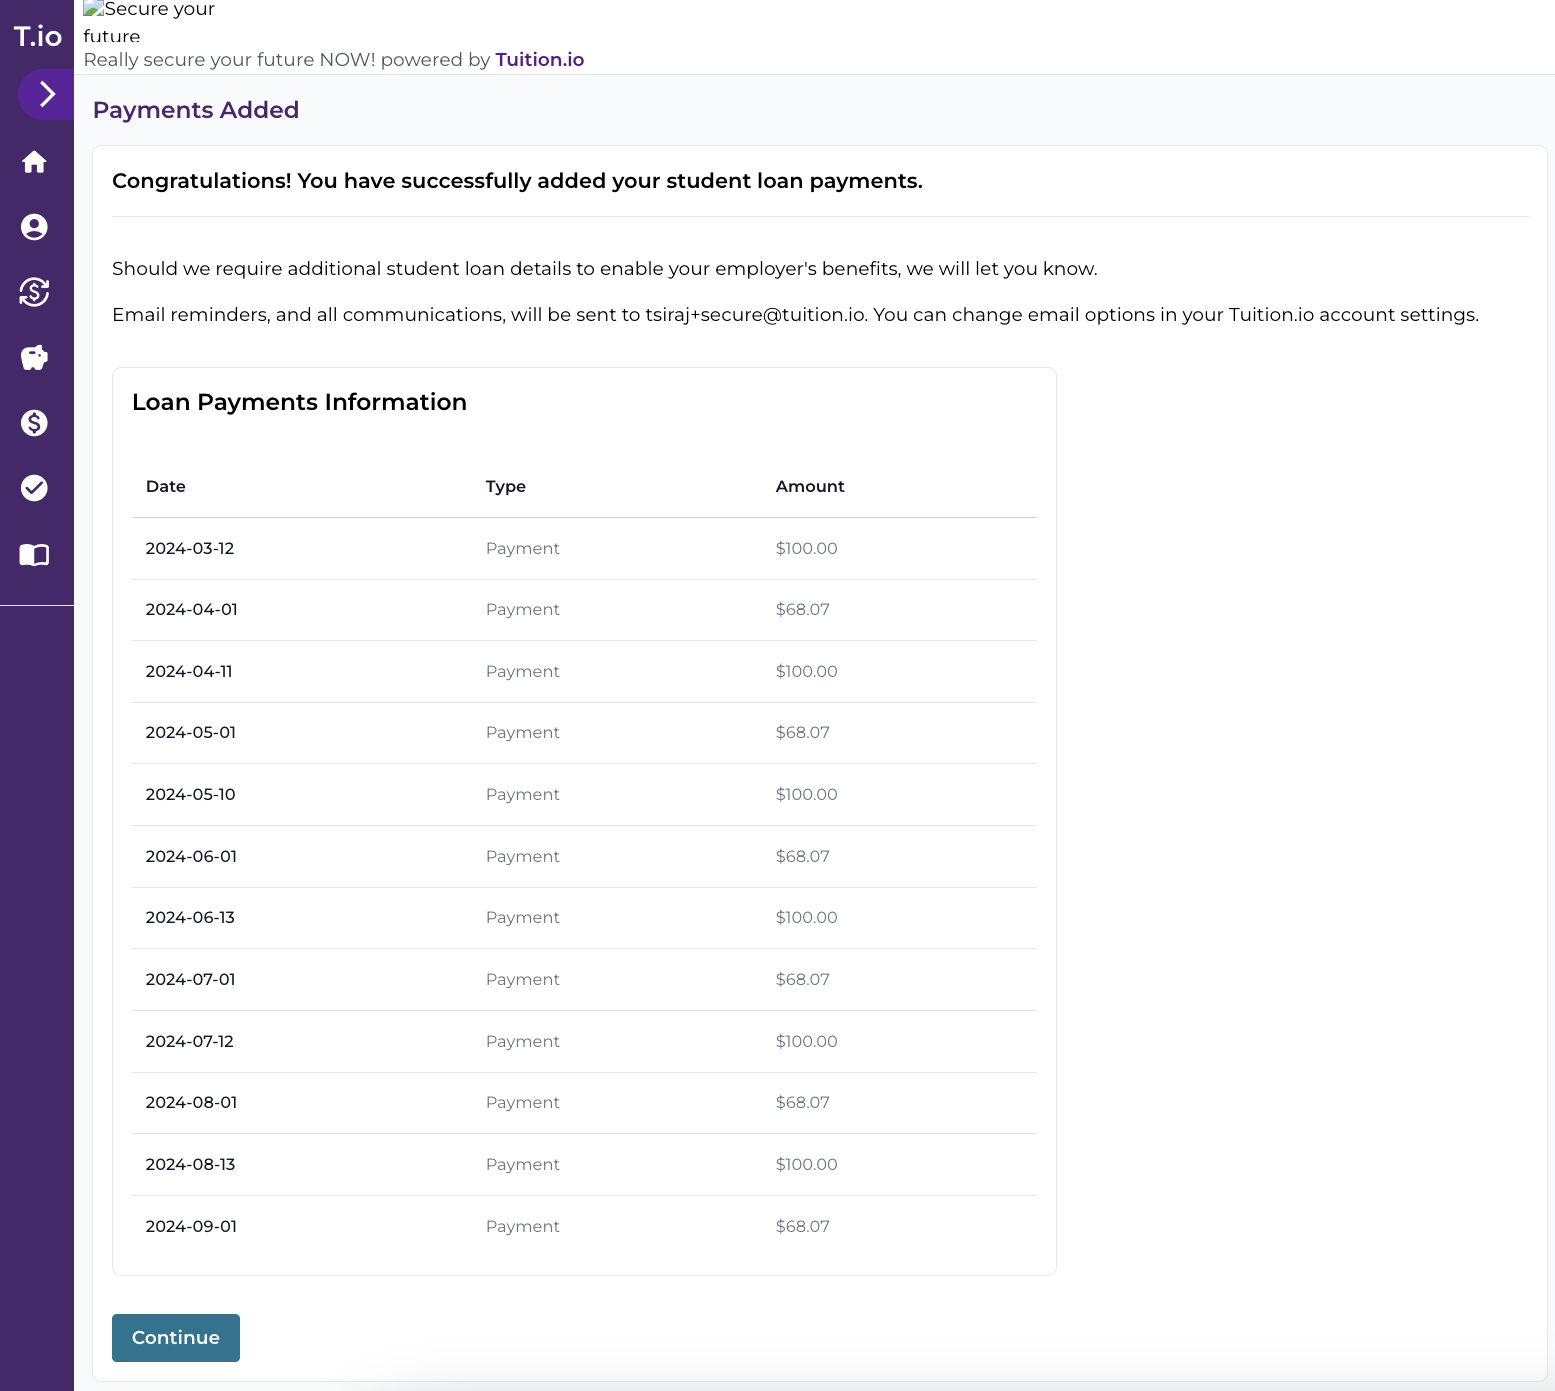The height and width of the screenshot is (1391, 1555).
Task: Expand the 2024-03-12 payment row details
Action: [x=190, y=548]
